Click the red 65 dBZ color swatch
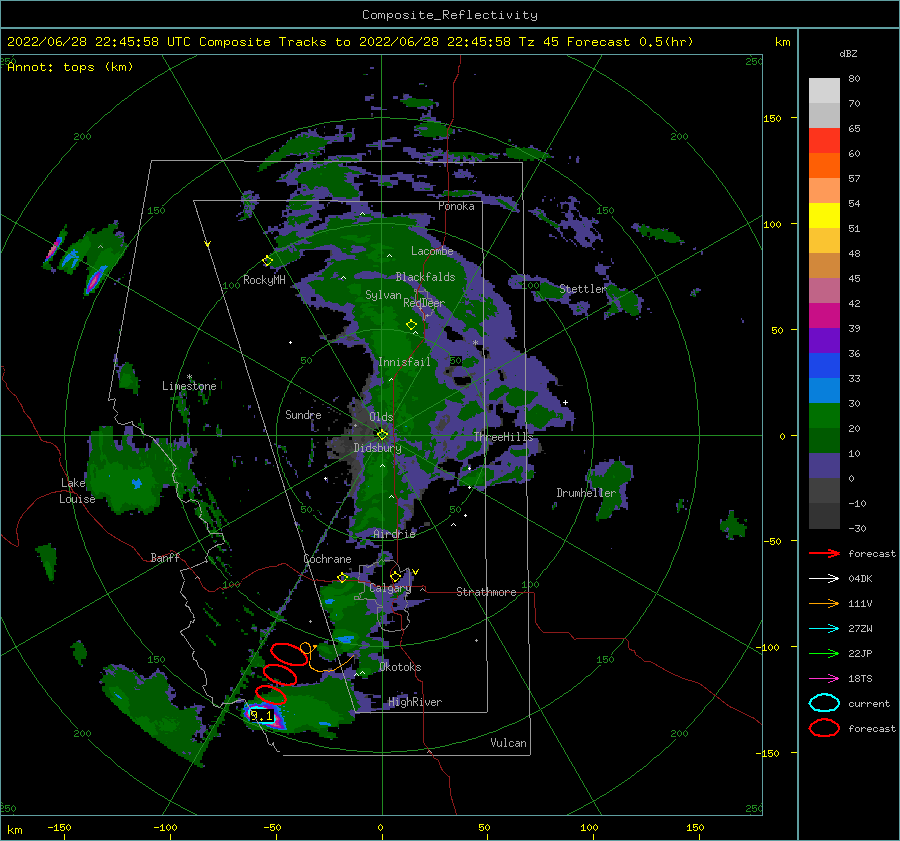 coord(824,141)
